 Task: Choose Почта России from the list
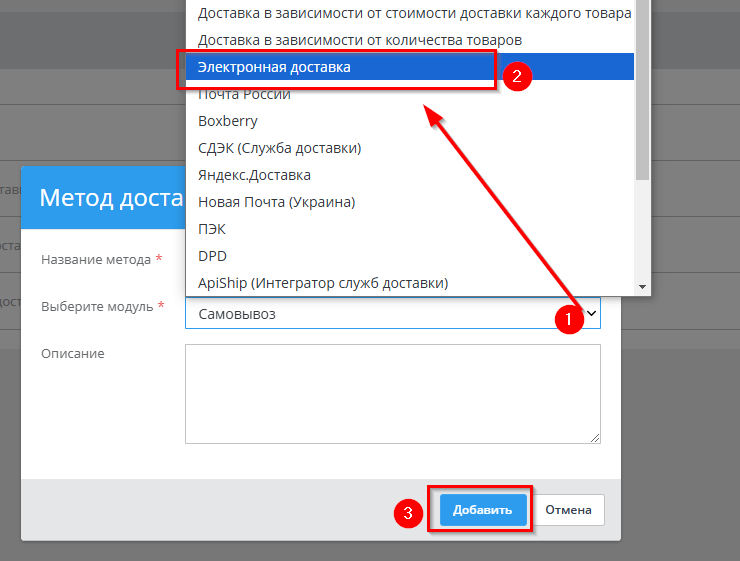pos(245,94)
